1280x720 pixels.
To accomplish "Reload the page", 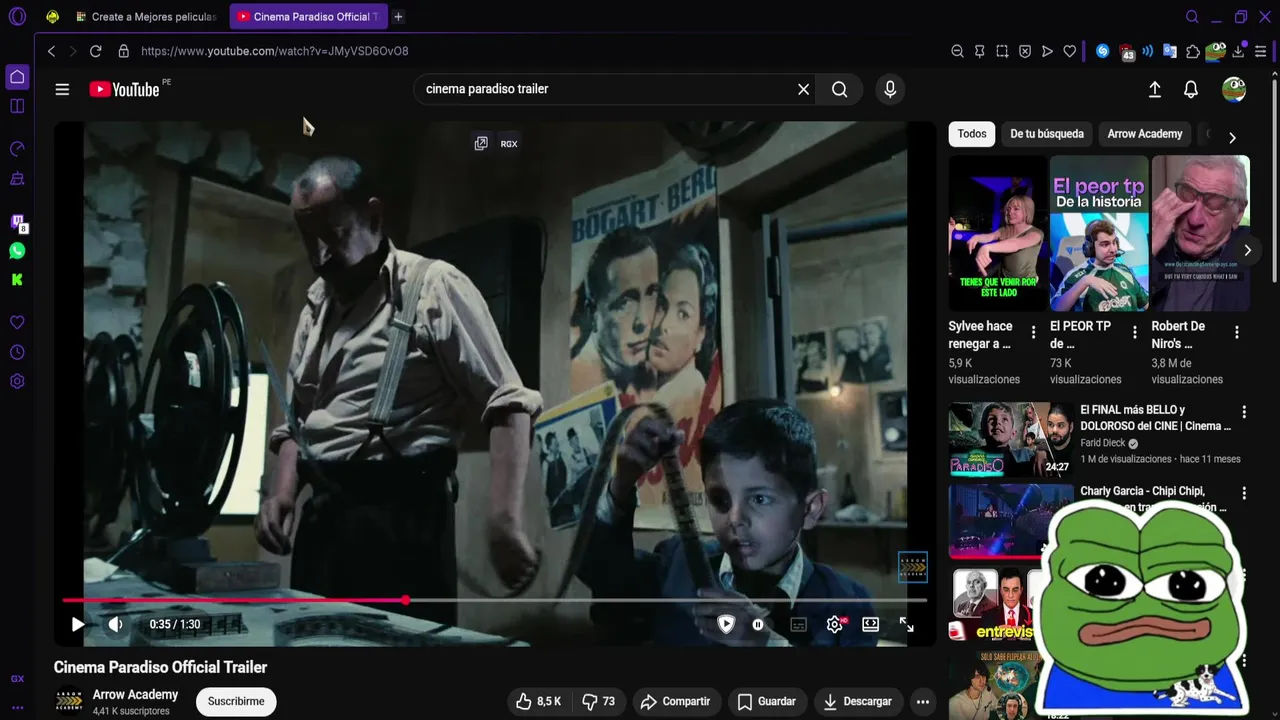I will tap(95, 51).
